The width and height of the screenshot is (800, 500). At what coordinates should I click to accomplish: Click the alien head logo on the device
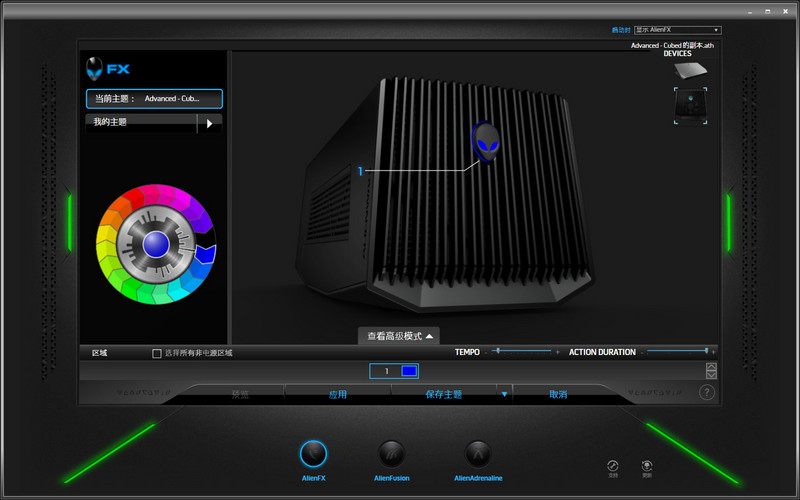[x=487, y=142]
